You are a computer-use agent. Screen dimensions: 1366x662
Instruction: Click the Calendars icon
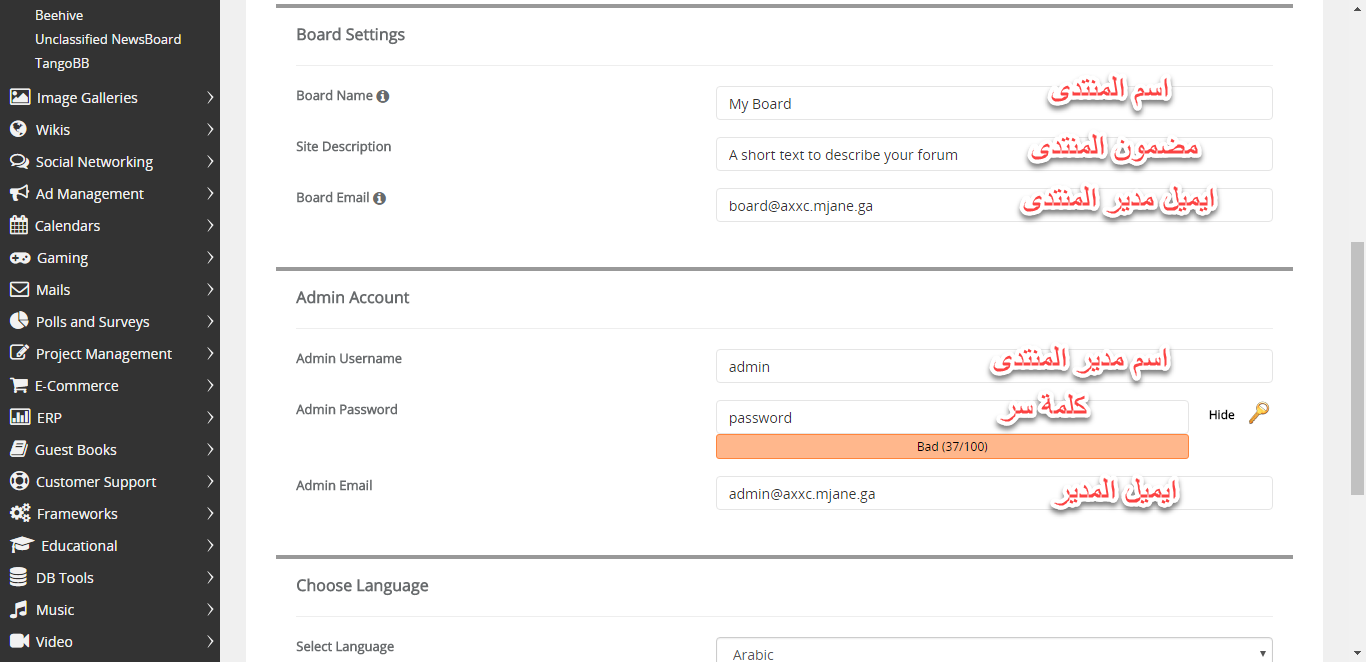coord(18,225)
